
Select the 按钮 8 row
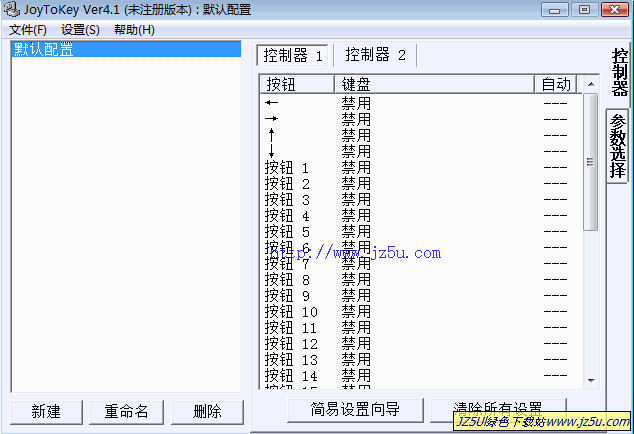(421, 279)
